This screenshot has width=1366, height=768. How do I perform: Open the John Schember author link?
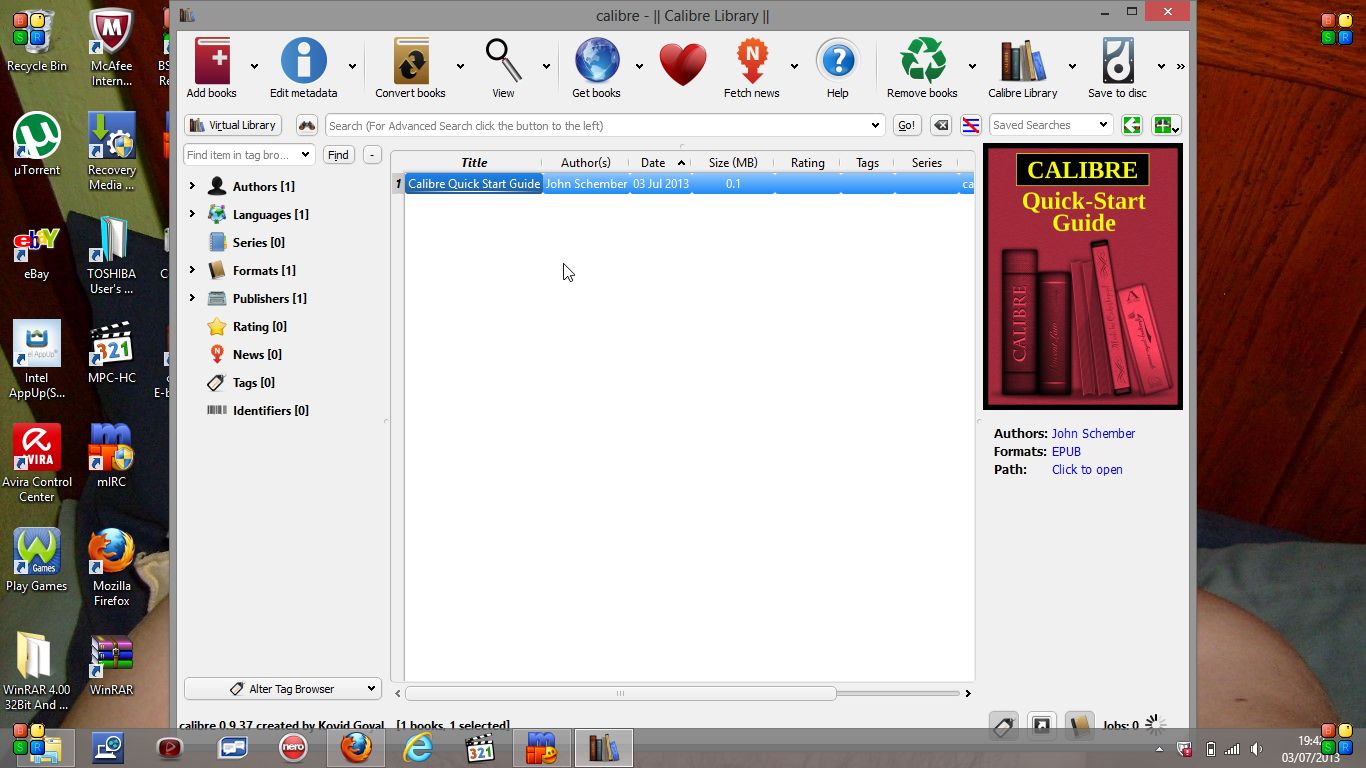pos(1093,433)
